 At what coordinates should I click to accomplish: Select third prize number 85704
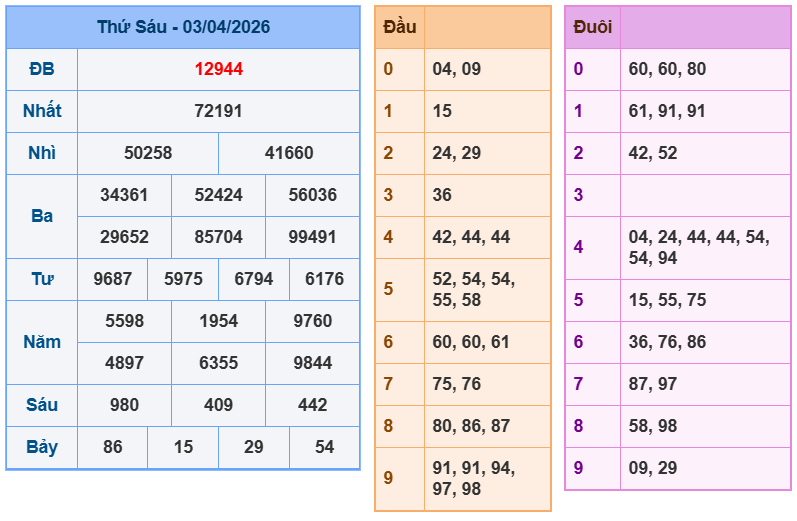coord(219,237)
